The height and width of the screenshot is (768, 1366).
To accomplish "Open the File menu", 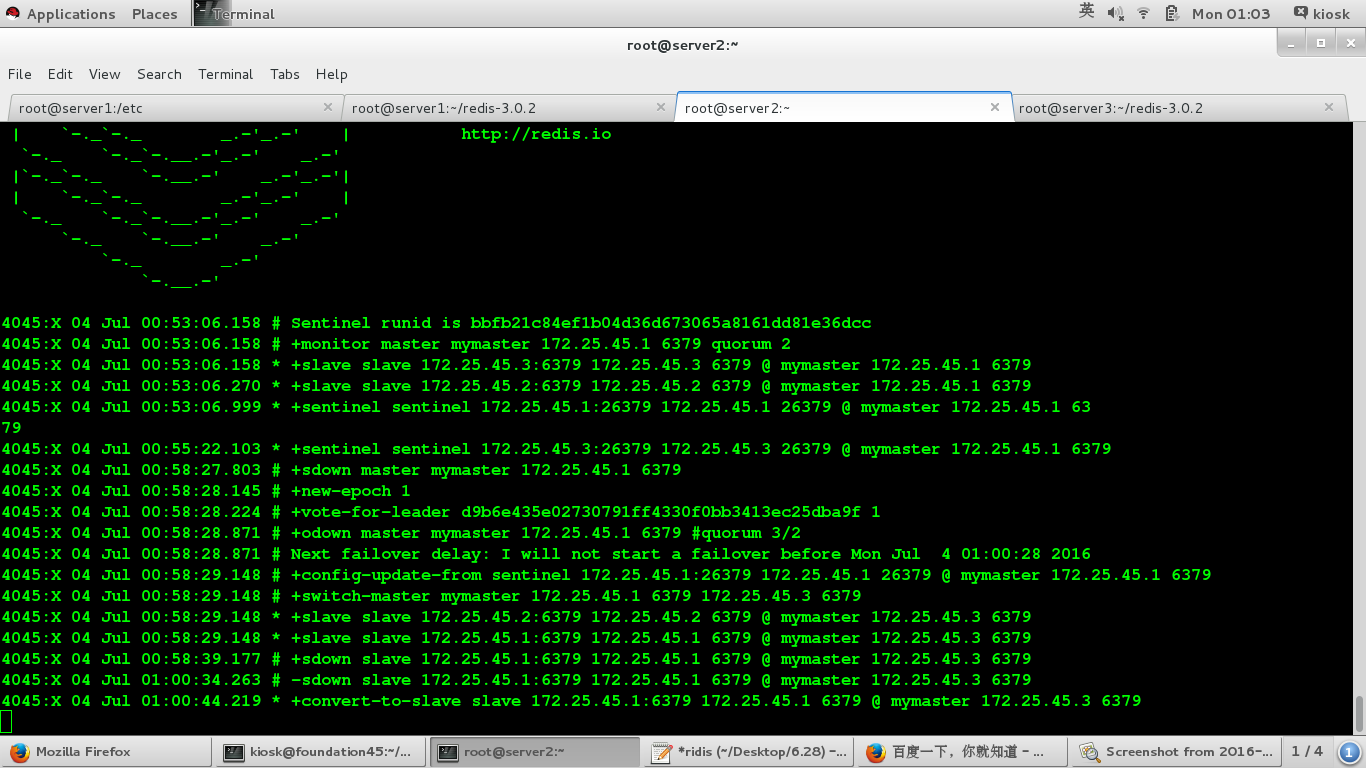I will coord(20,74).
